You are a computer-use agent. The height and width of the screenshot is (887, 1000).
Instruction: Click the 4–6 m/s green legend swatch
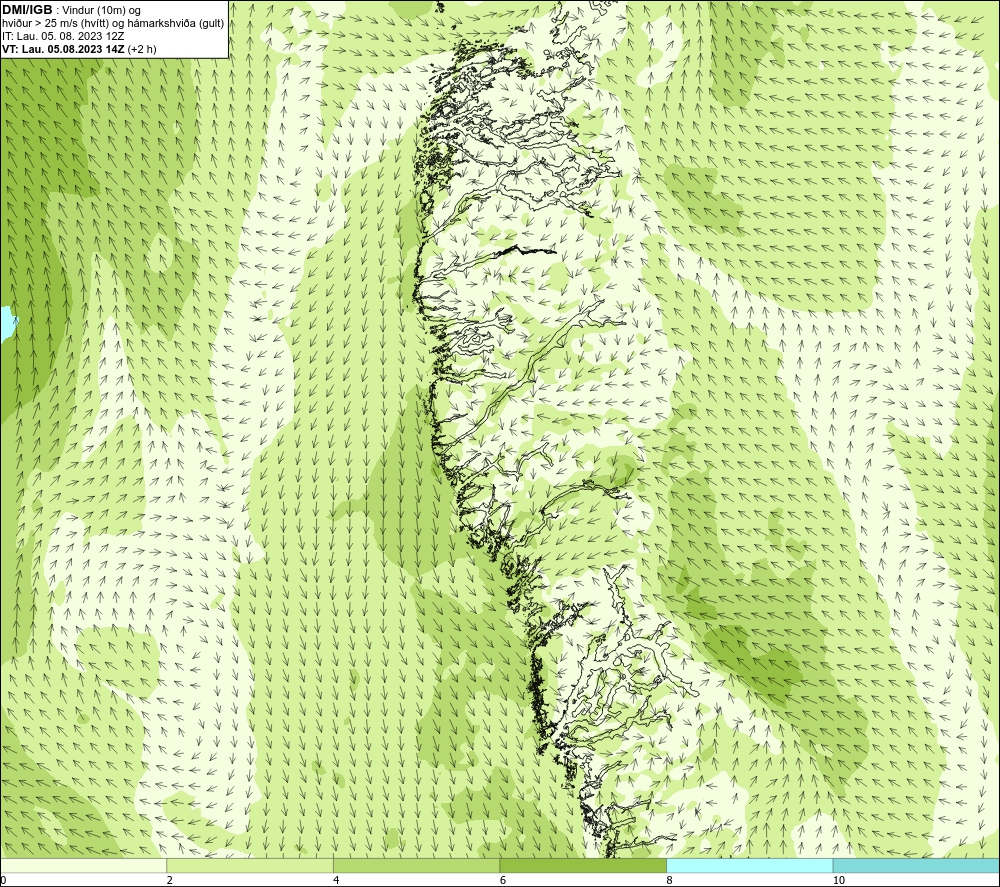tap(416, 866)
